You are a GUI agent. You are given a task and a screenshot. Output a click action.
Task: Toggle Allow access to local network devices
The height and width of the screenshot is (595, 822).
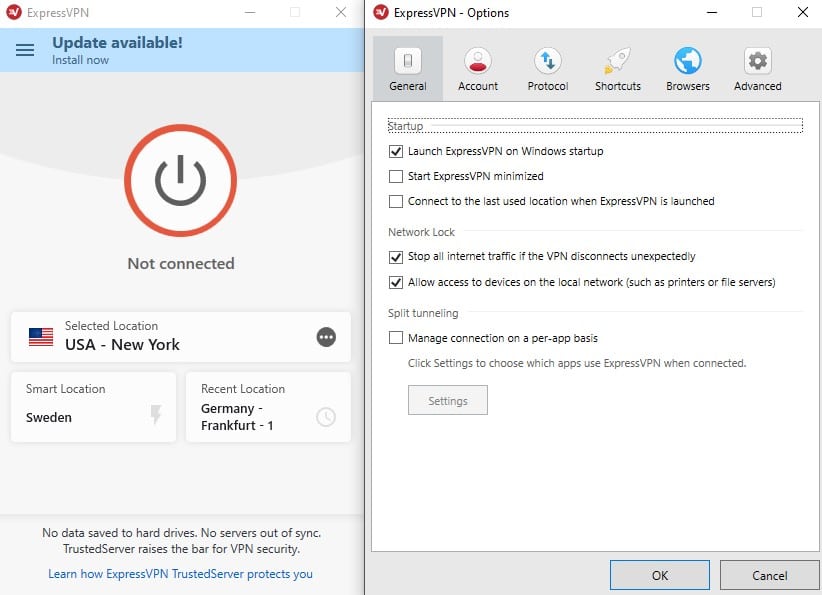coord(396,283)
